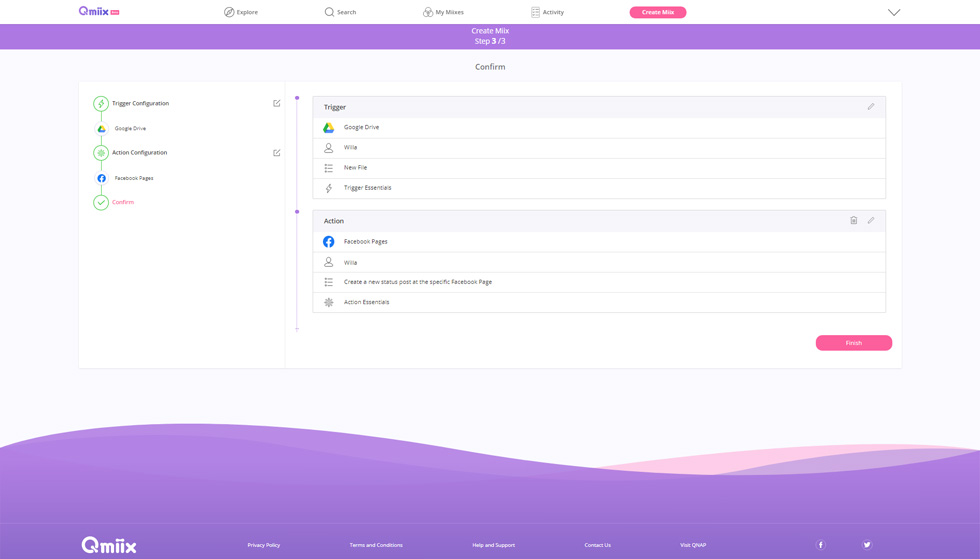Edit the Action Configuration step in sidebar
The image size is (980, 559).
(277, 153)
